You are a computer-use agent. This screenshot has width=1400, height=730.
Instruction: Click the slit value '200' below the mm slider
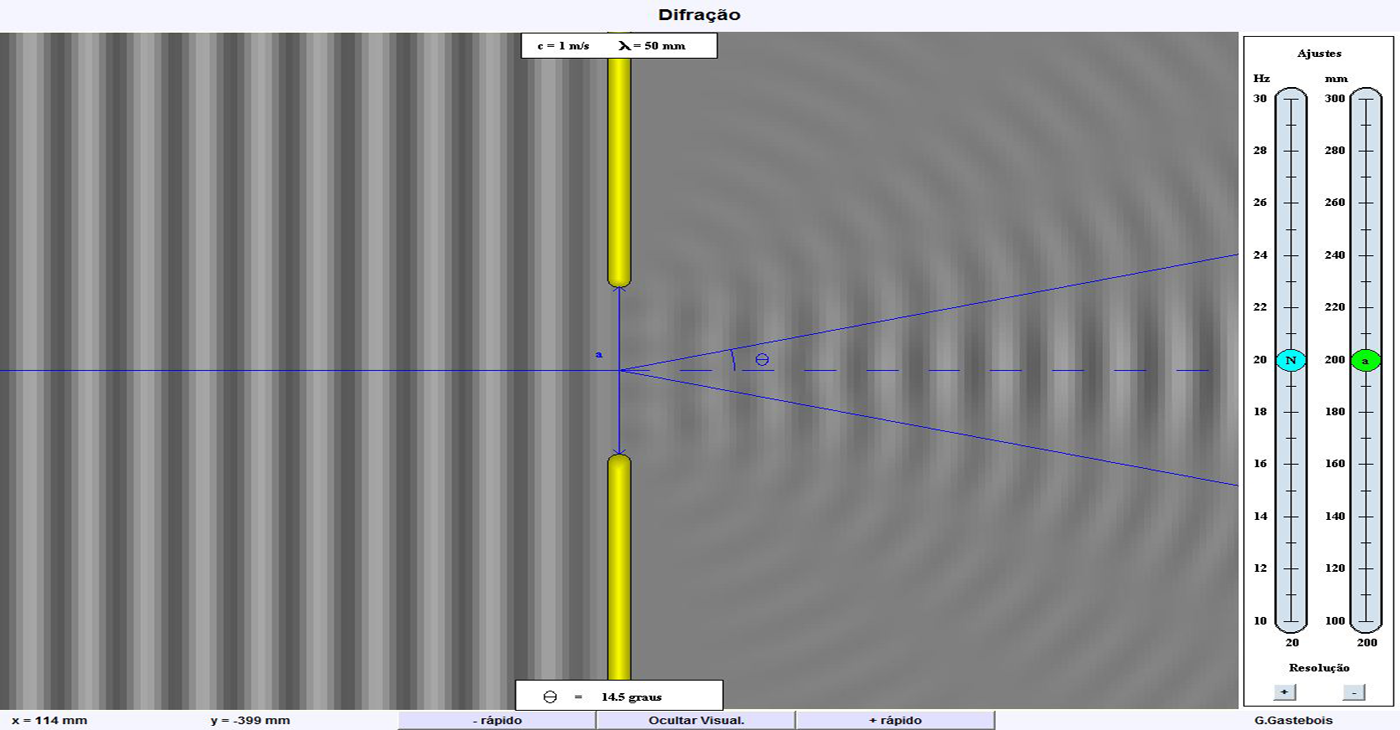click(1366, 643)
